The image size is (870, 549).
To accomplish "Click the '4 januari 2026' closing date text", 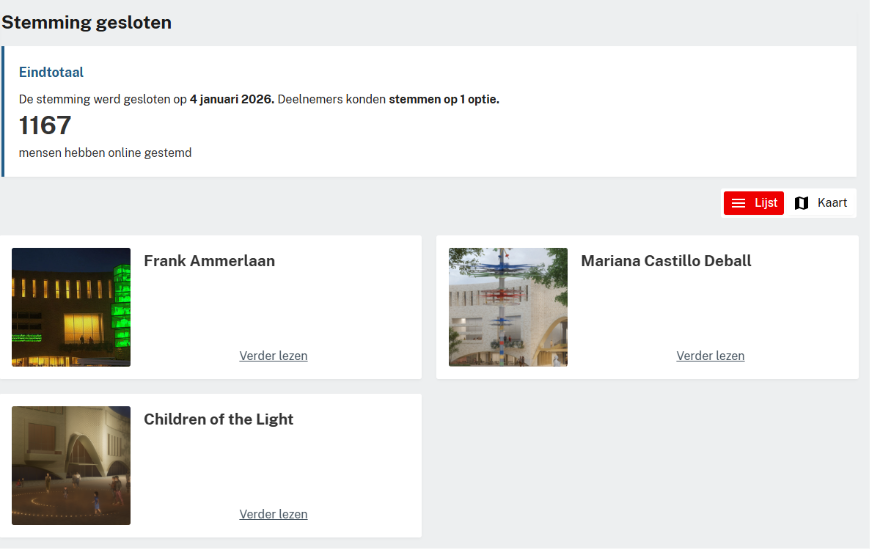I will click(232, 99).
